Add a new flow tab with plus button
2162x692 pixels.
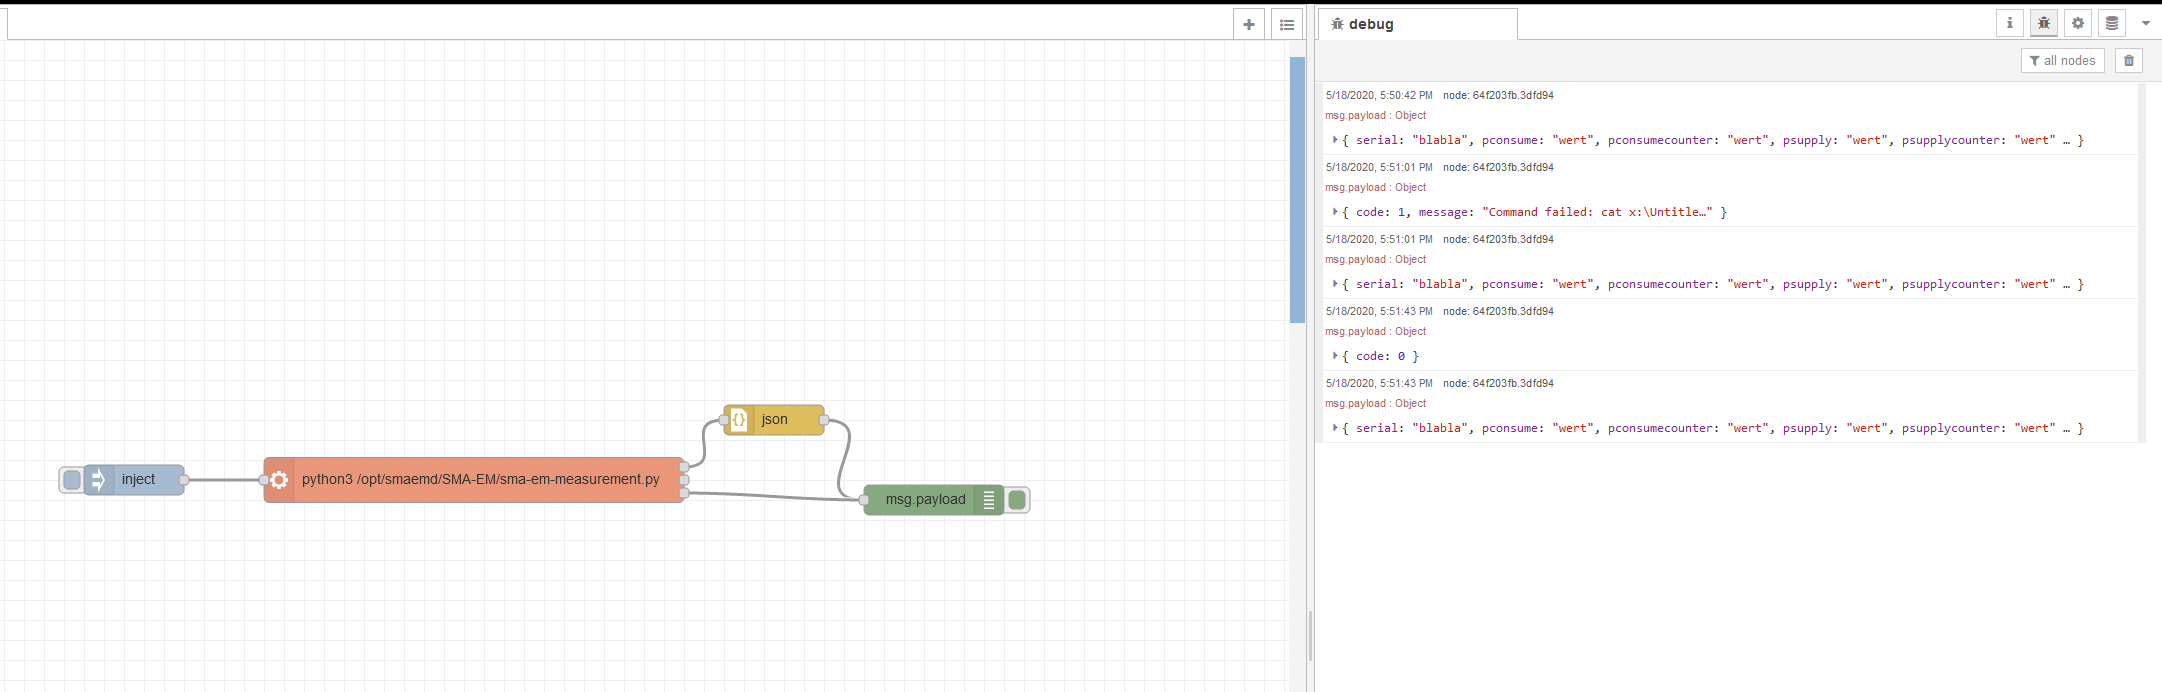point(1248,24)
